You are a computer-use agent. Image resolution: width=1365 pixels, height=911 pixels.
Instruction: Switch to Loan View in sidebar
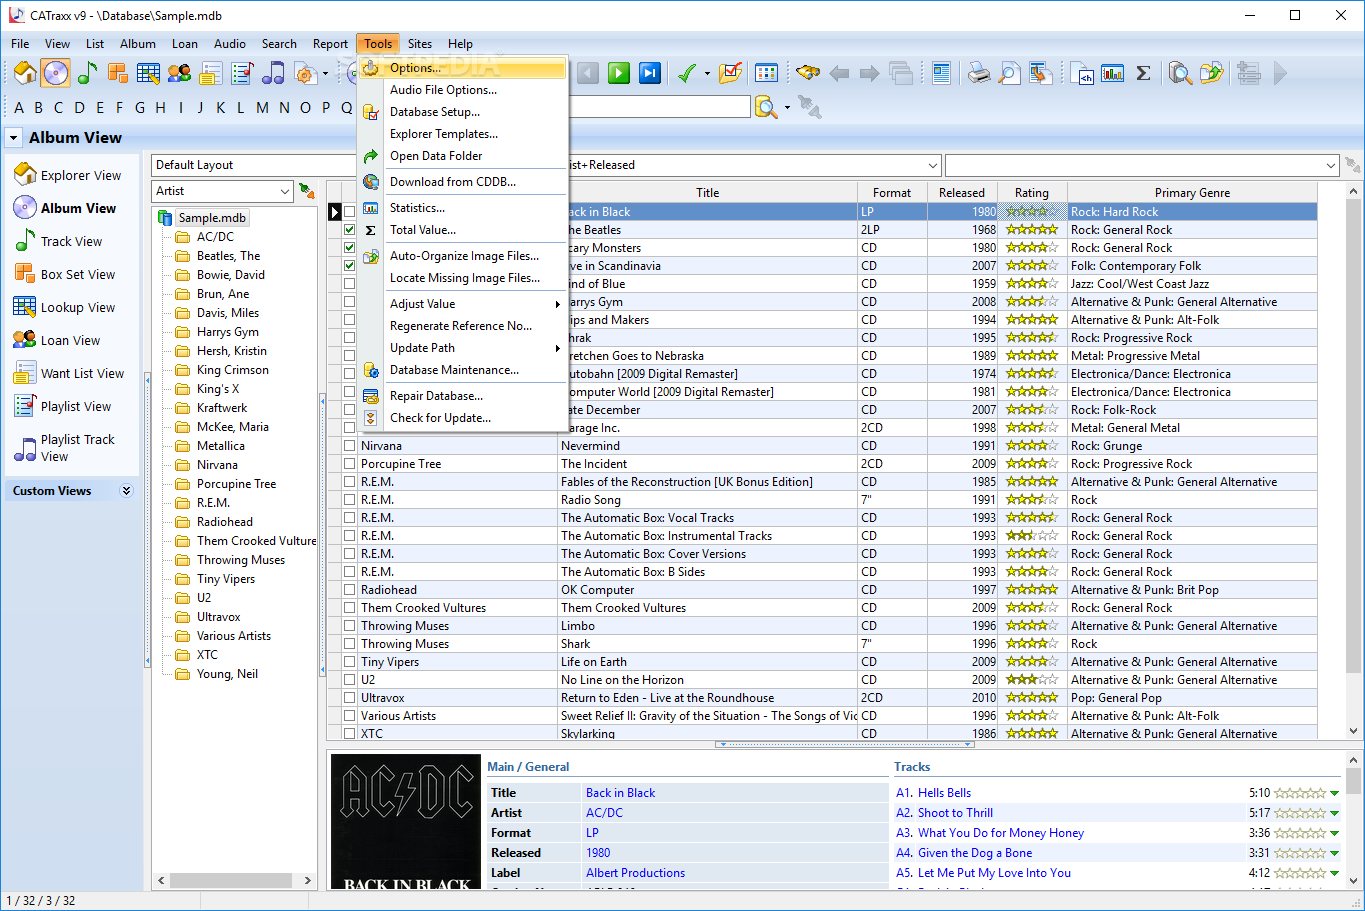[70, 341]
